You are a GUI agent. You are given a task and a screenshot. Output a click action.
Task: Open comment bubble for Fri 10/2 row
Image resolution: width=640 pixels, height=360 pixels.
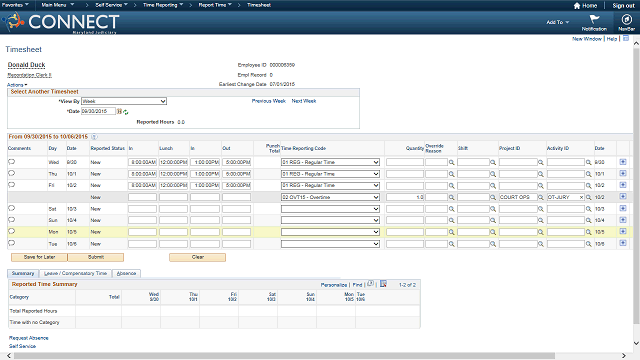(x=11, y=184)
